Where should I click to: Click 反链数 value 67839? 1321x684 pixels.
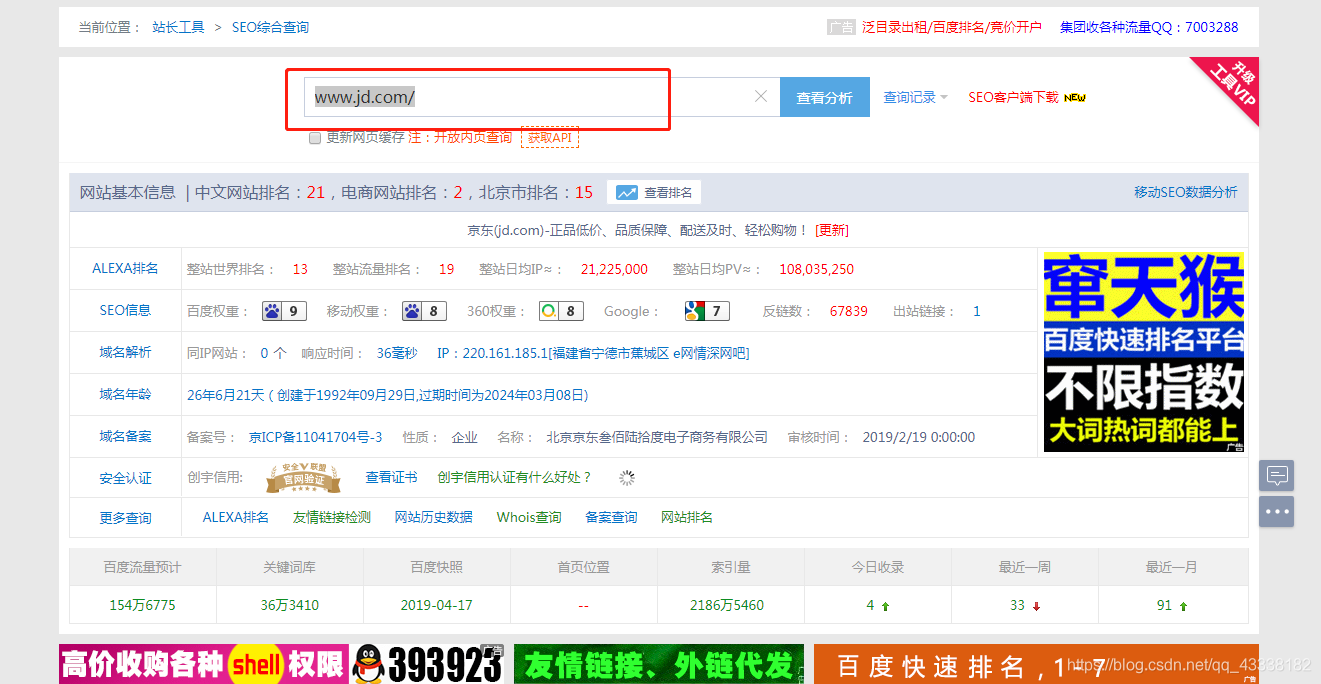(849, 311)
